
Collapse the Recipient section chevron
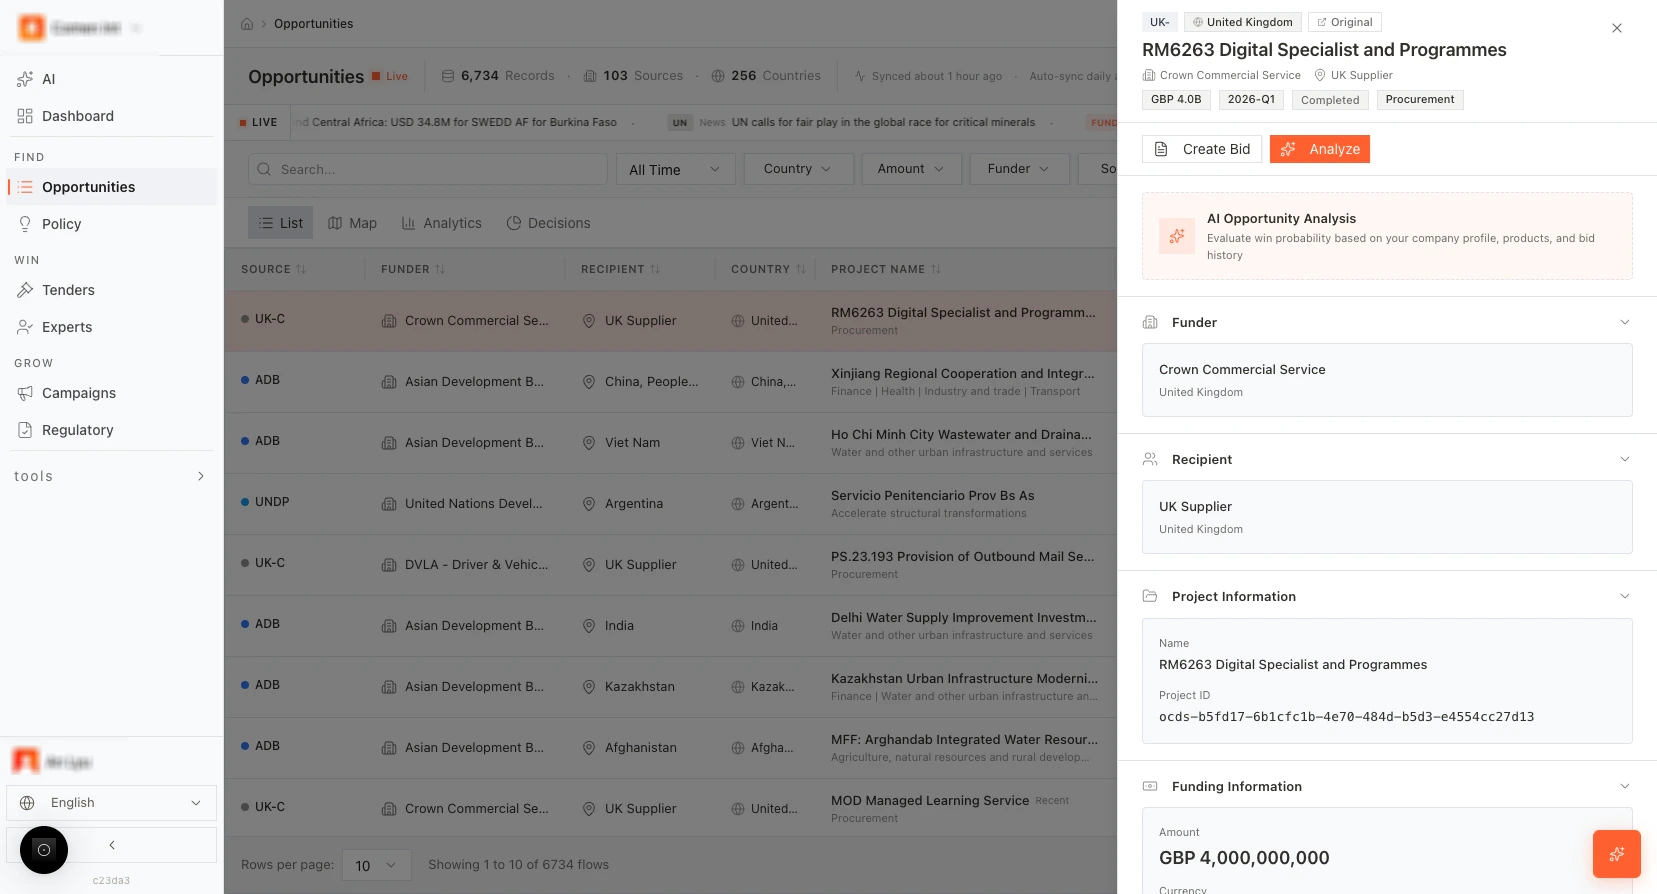point(1624,459)
